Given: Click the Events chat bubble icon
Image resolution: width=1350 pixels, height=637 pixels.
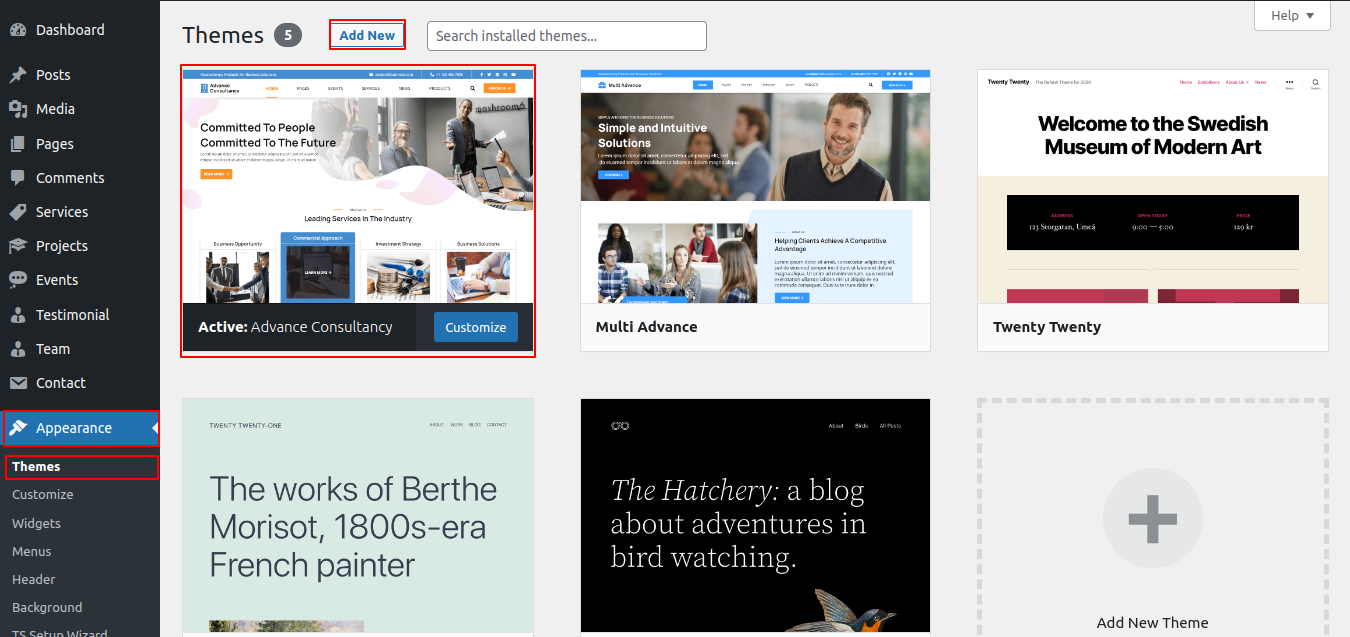Looking at the screenshot, I should coord(18,280).
